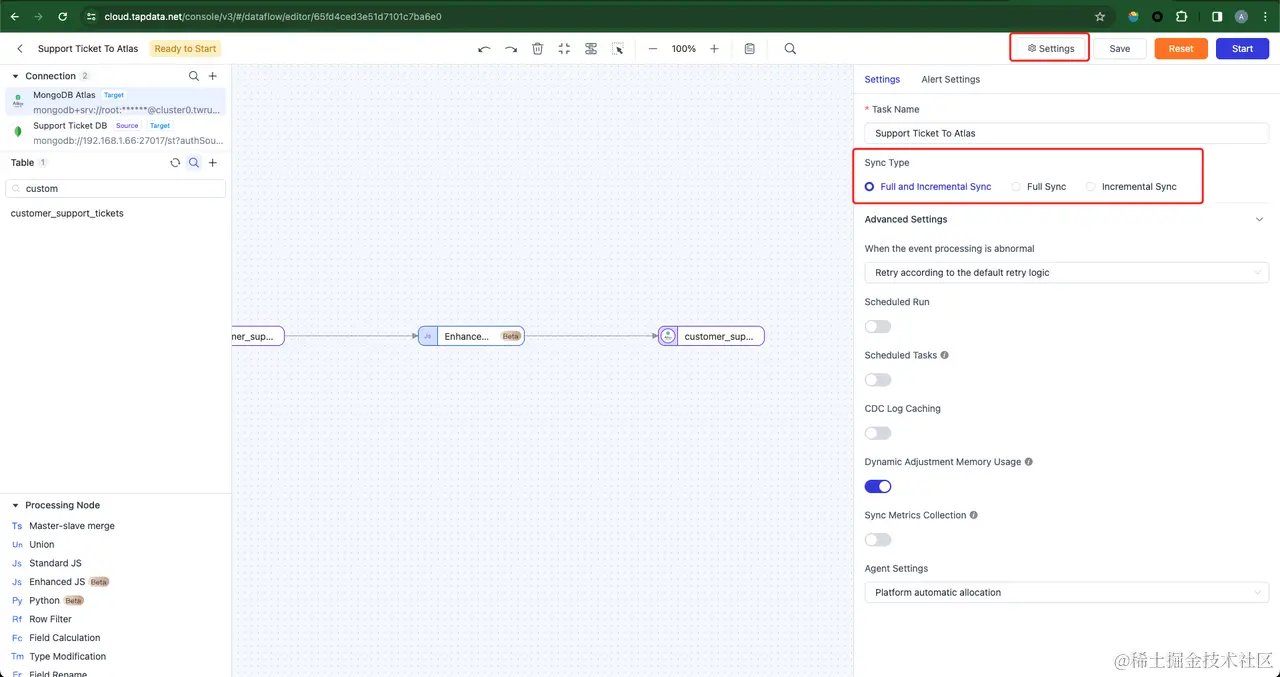Image resolution: width=1280 pixels, height=677 pixels.
Task: Click the redo arrow in the canvas toolbar
Action: coord(511,48)
